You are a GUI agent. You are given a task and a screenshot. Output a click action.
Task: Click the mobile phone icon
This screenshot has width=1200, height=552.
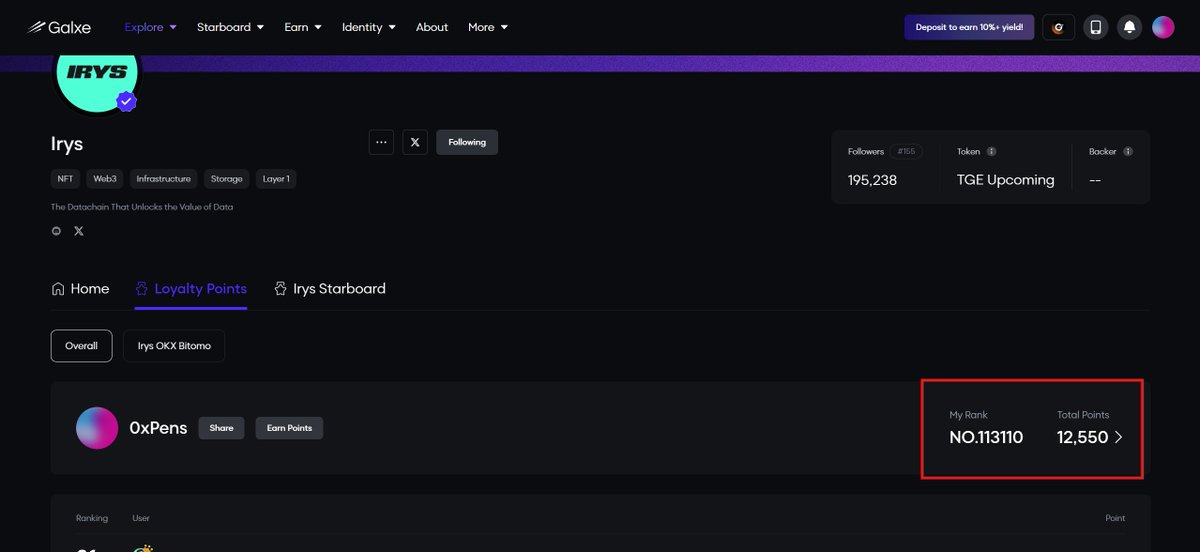[x=1095, y=27]
